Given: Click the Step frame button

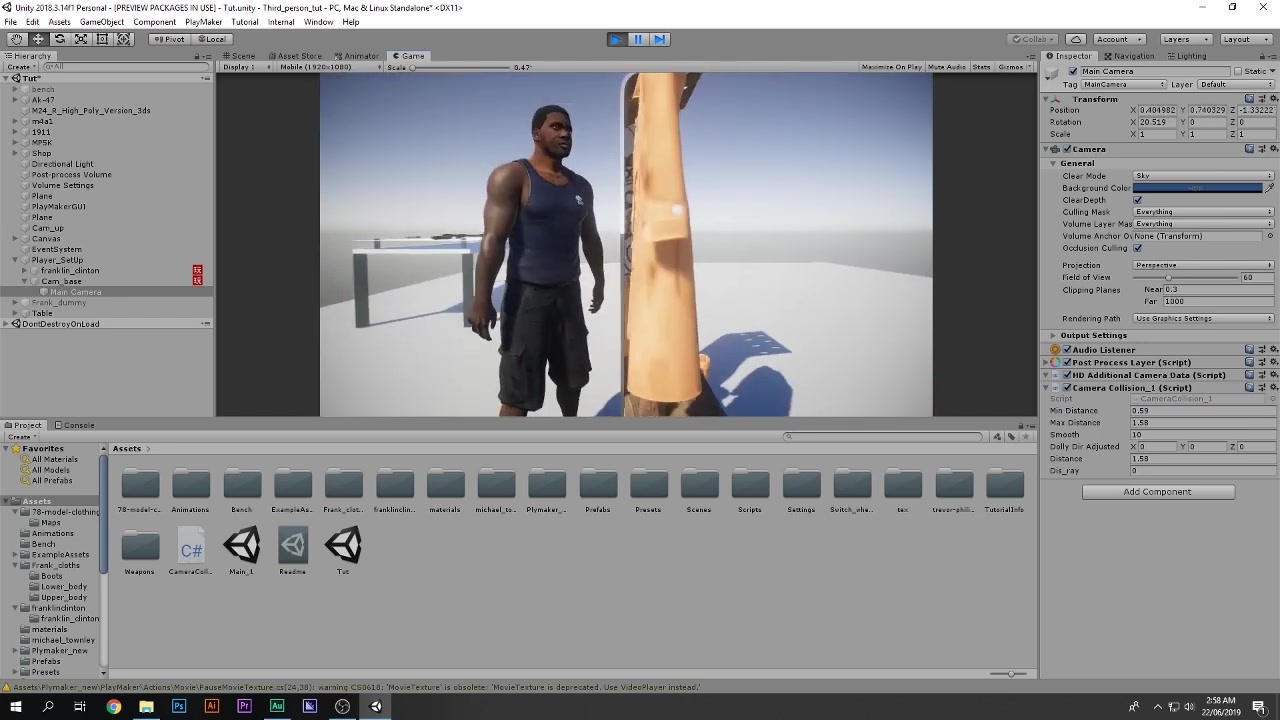Looking at the screenshot, I should tap(659, 39).
